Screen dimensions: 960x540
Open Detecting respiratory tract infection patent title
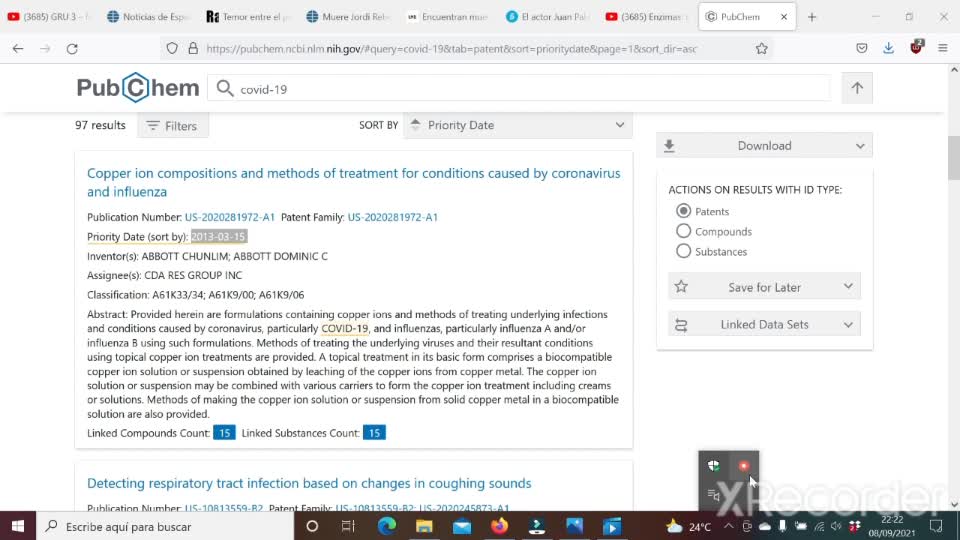309,482
